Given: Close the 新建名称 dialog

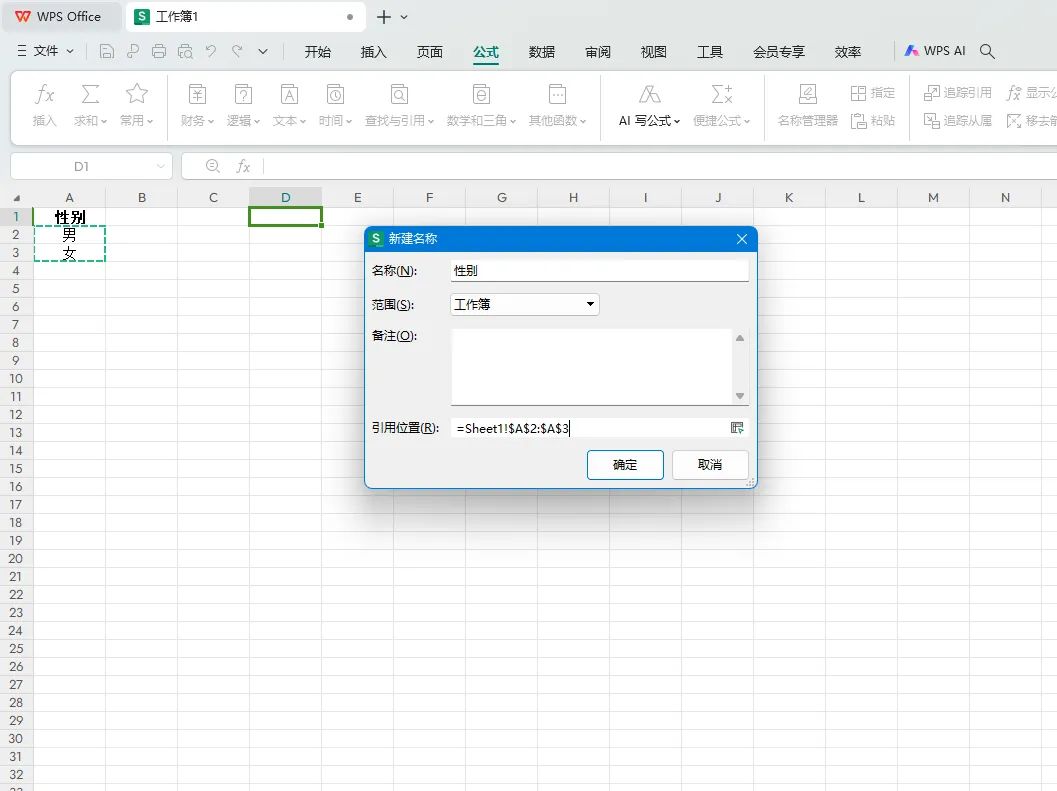Looking at the screenshot, I should pyautogui.click(x=742, y=239).
